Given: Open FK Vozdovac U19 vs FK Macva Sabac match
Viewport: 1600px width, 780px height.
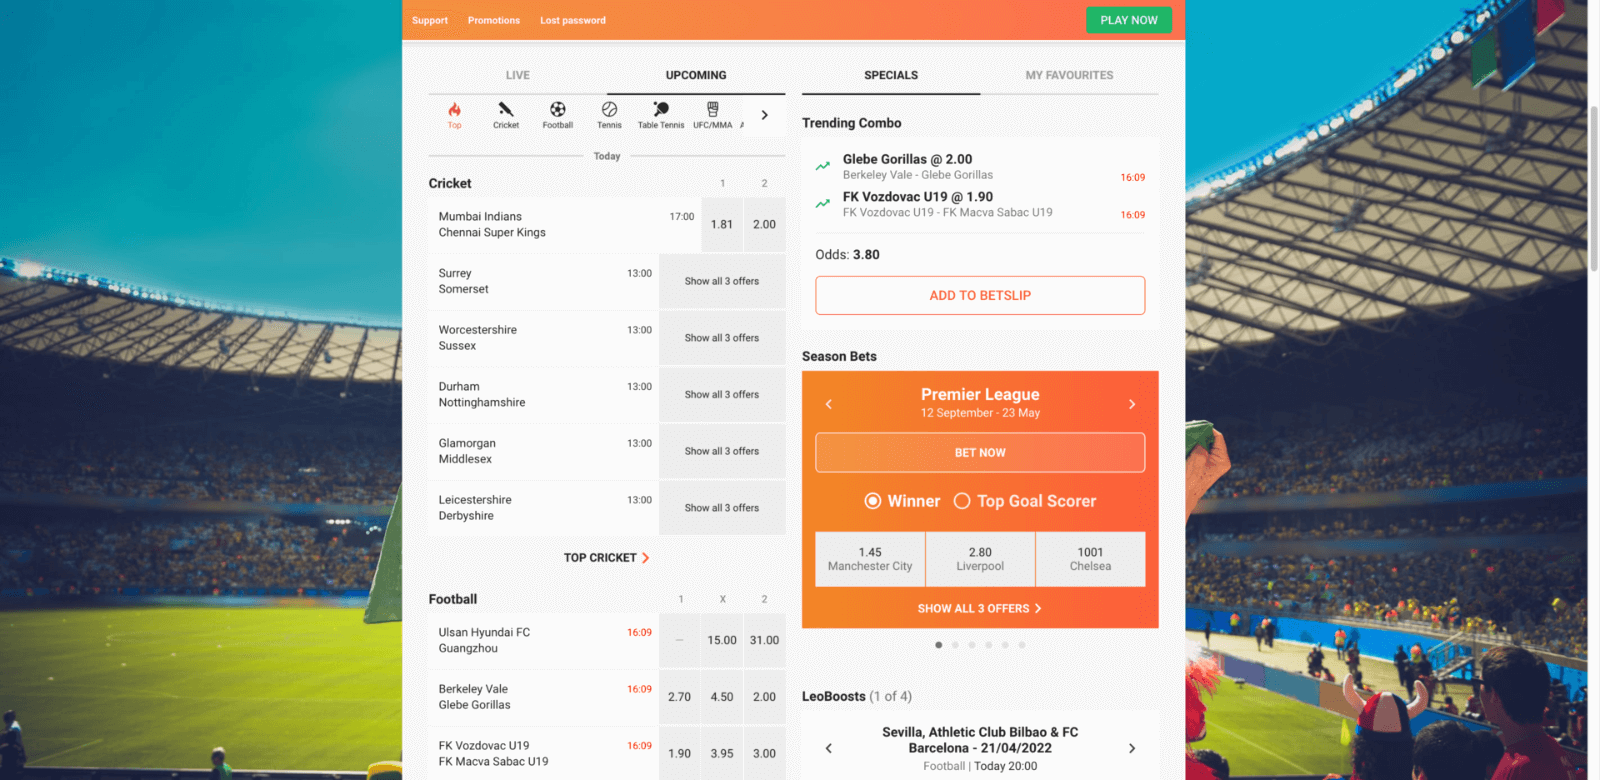Looking at the screenshot, I should pos(543,754).
